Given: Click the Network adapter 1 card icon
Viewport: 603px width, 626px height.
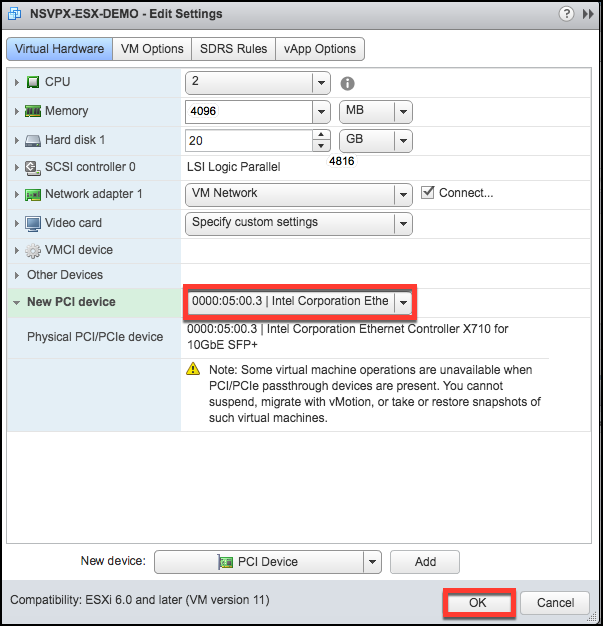Looking at the screenshot, I should click(33, 195).
